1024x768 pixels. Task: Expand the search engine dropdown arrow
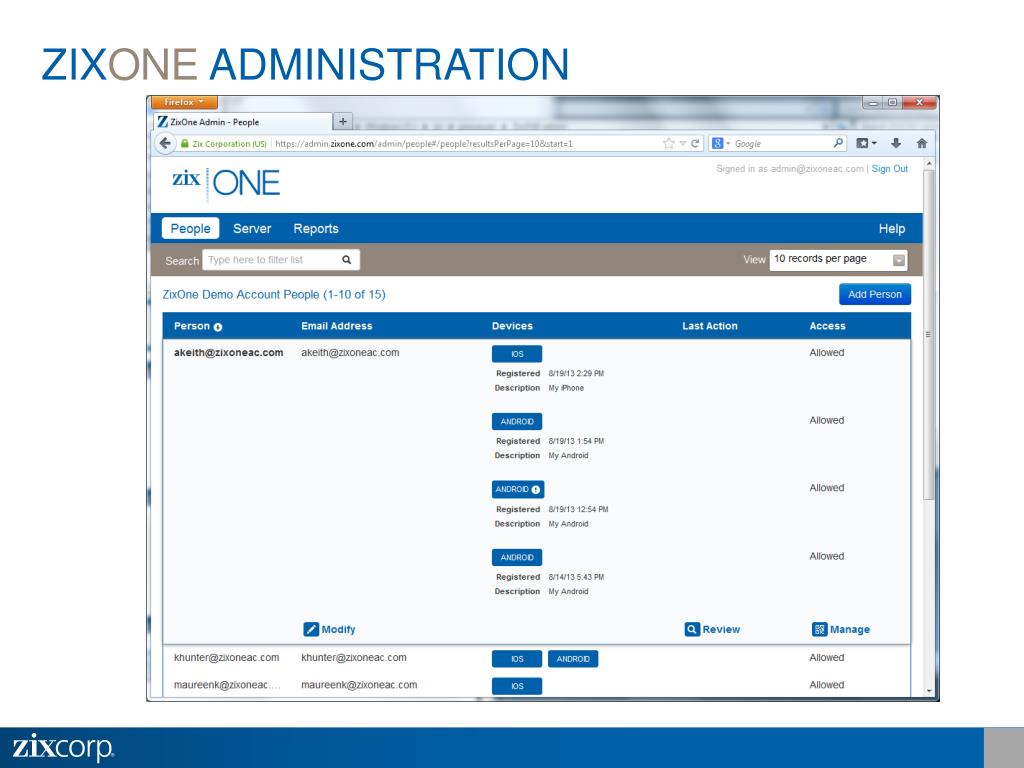tap(728, 144)
